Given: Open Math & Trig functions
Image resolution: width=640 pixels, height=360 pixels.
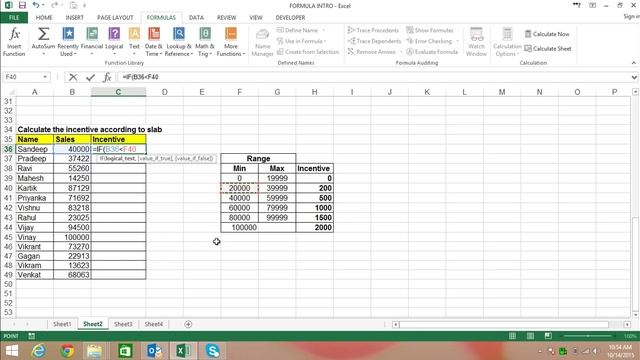Looking at the screenshot, I should click(204, 42).
